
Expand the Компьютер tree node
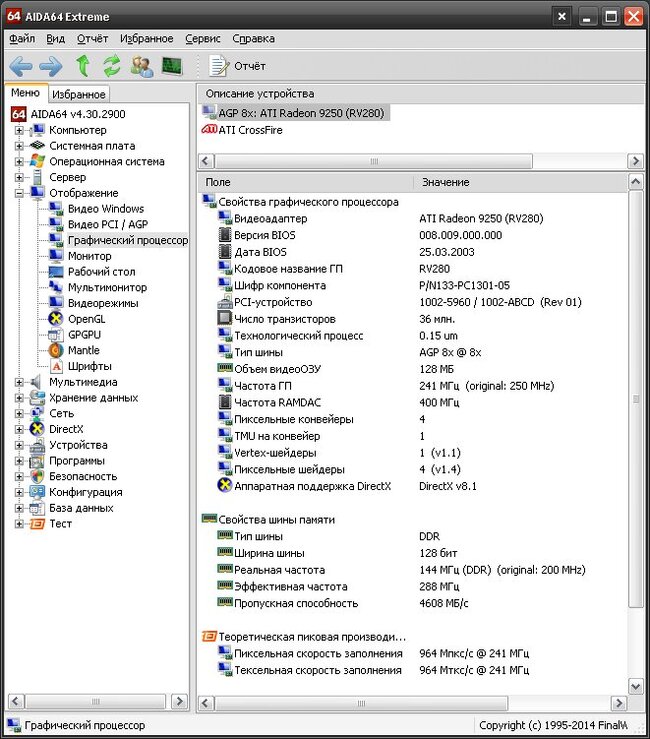coord(19,130)
